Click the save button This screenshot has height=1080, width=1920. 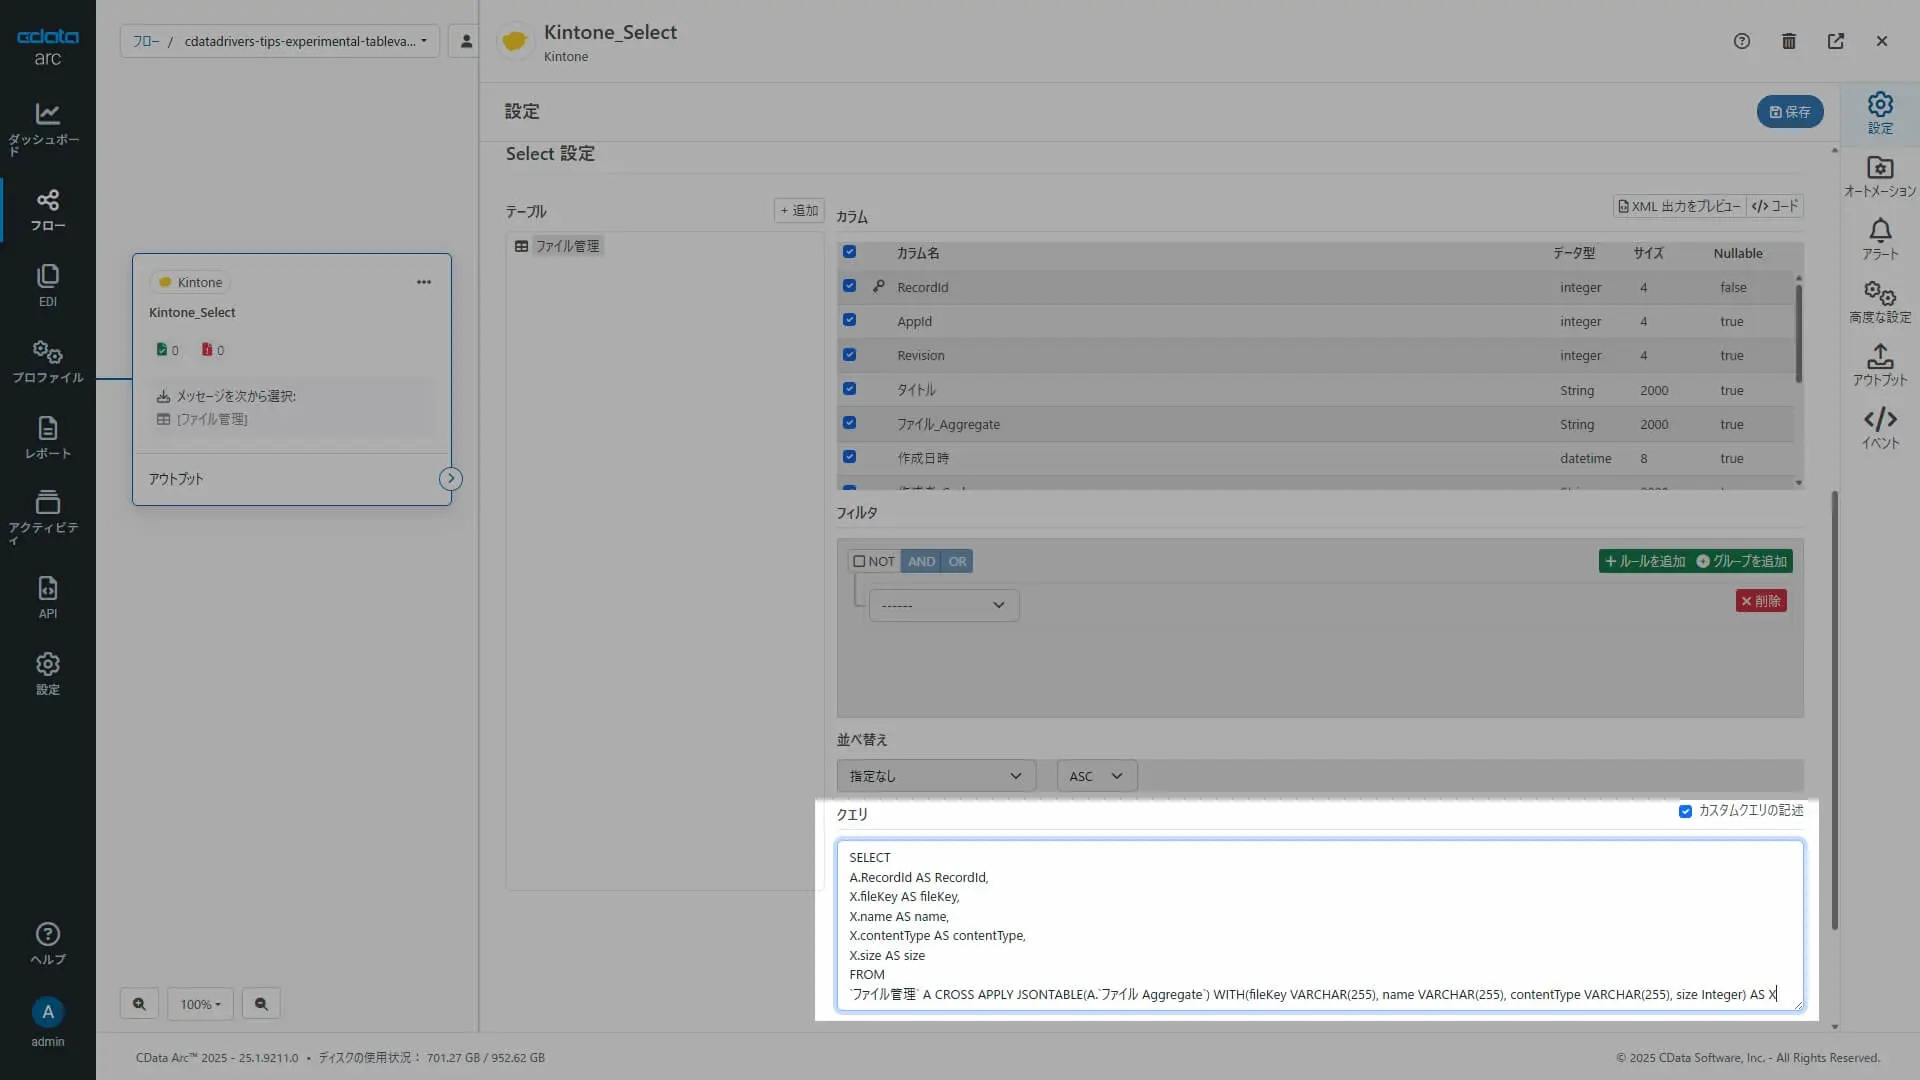click(1789, 112)
